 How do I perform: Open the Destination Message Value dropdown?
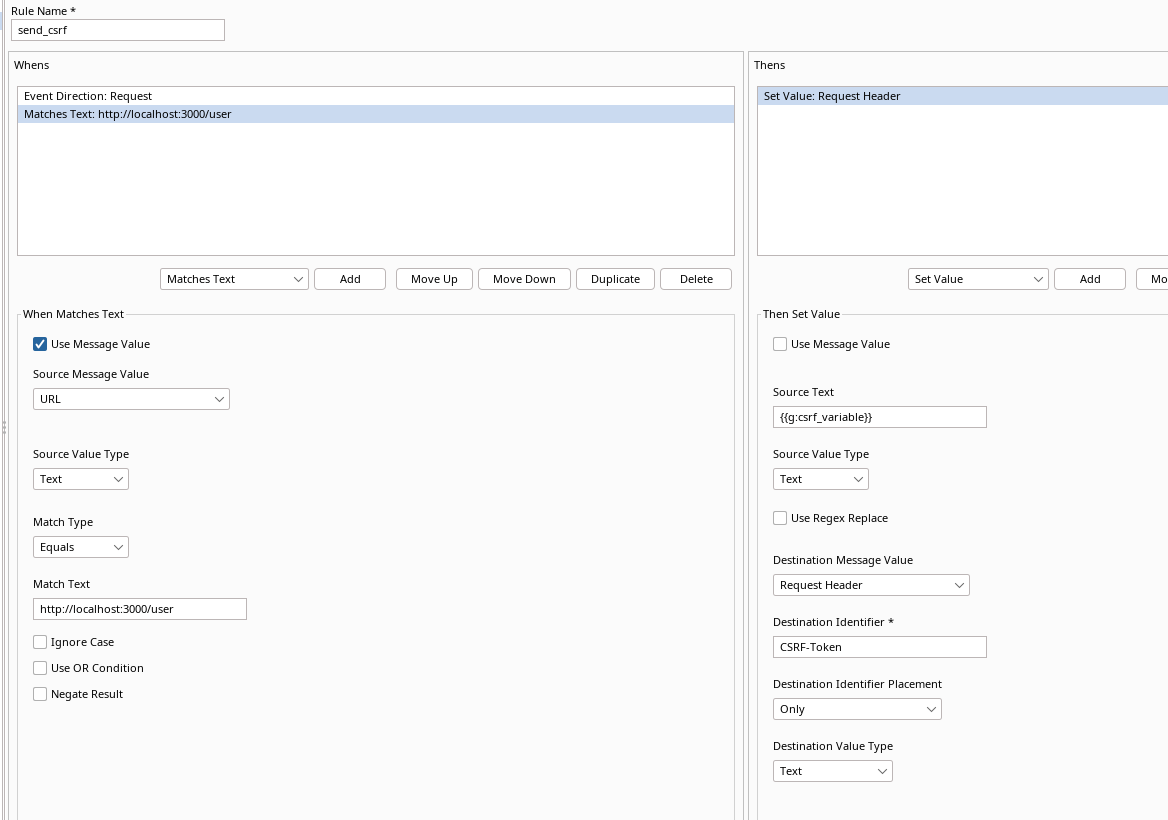pos(871,584)
